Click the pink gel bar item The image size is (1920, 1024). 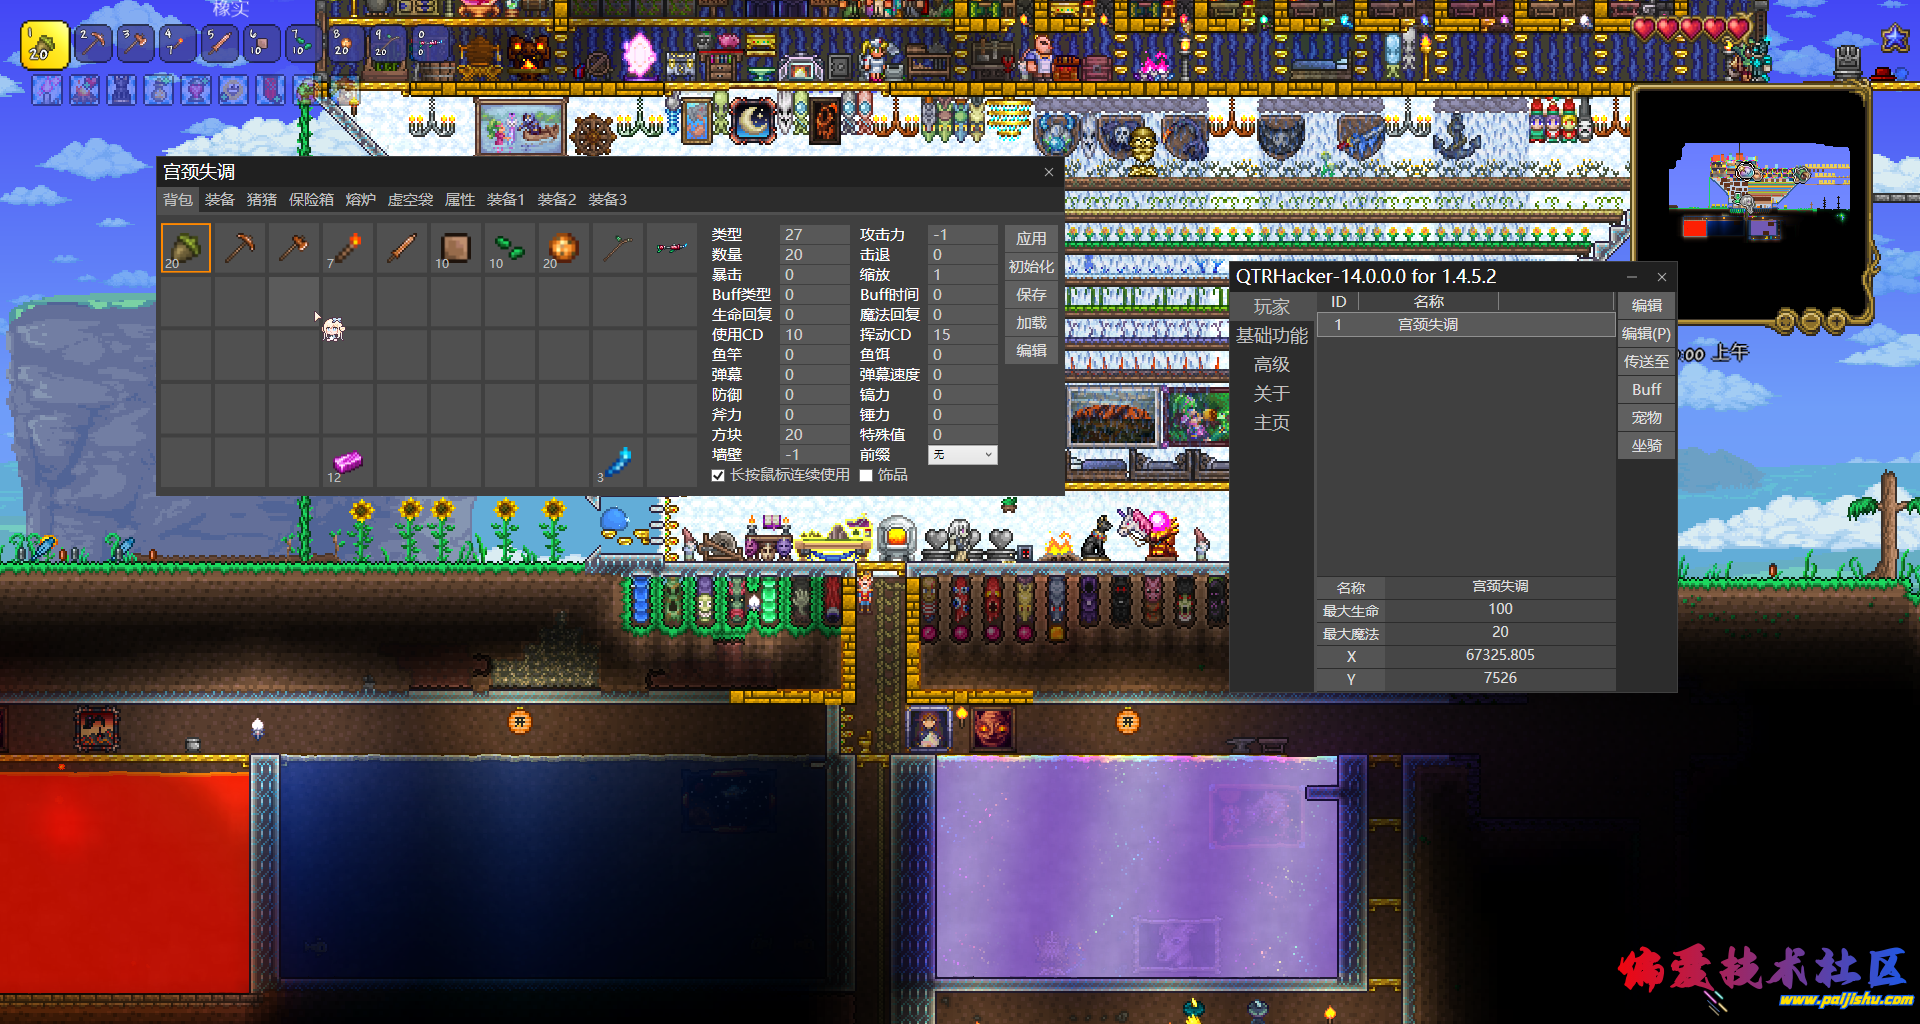(347, 462)
